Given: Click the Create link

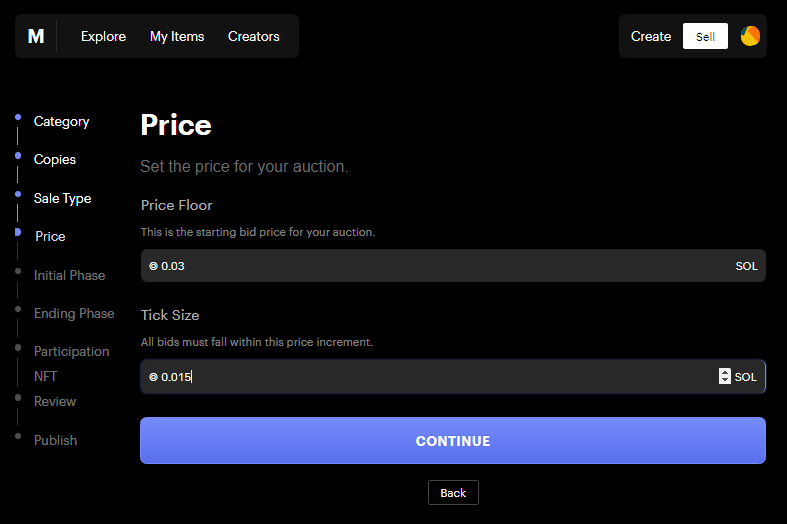Looking at the screenshot, I should click(x=651, y=36).
